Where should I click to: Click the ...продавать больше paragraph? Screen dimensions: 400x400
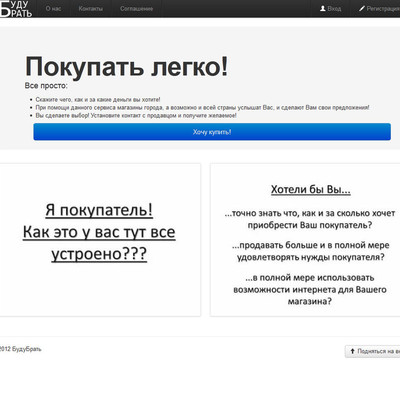click(311, 251)
